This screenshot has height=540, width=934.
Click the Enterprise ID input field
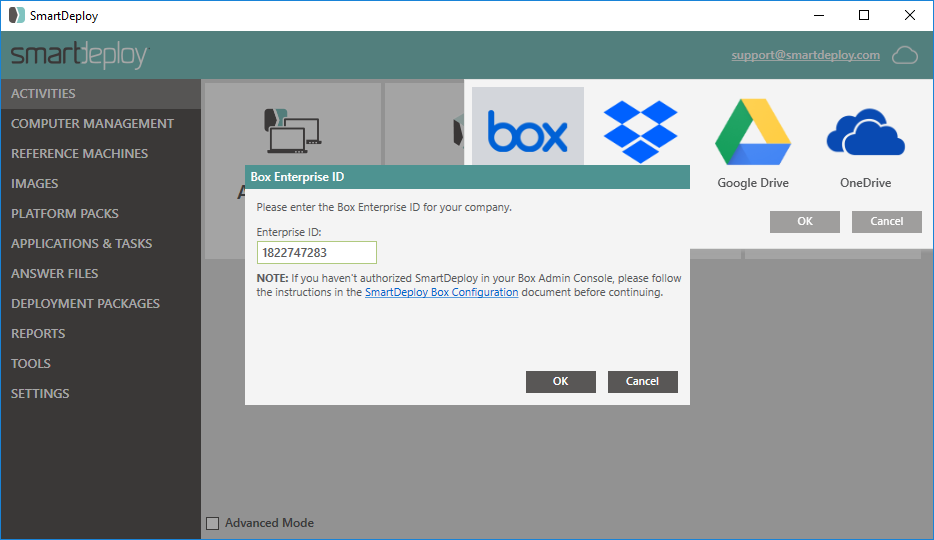click(x=317, y=252)
